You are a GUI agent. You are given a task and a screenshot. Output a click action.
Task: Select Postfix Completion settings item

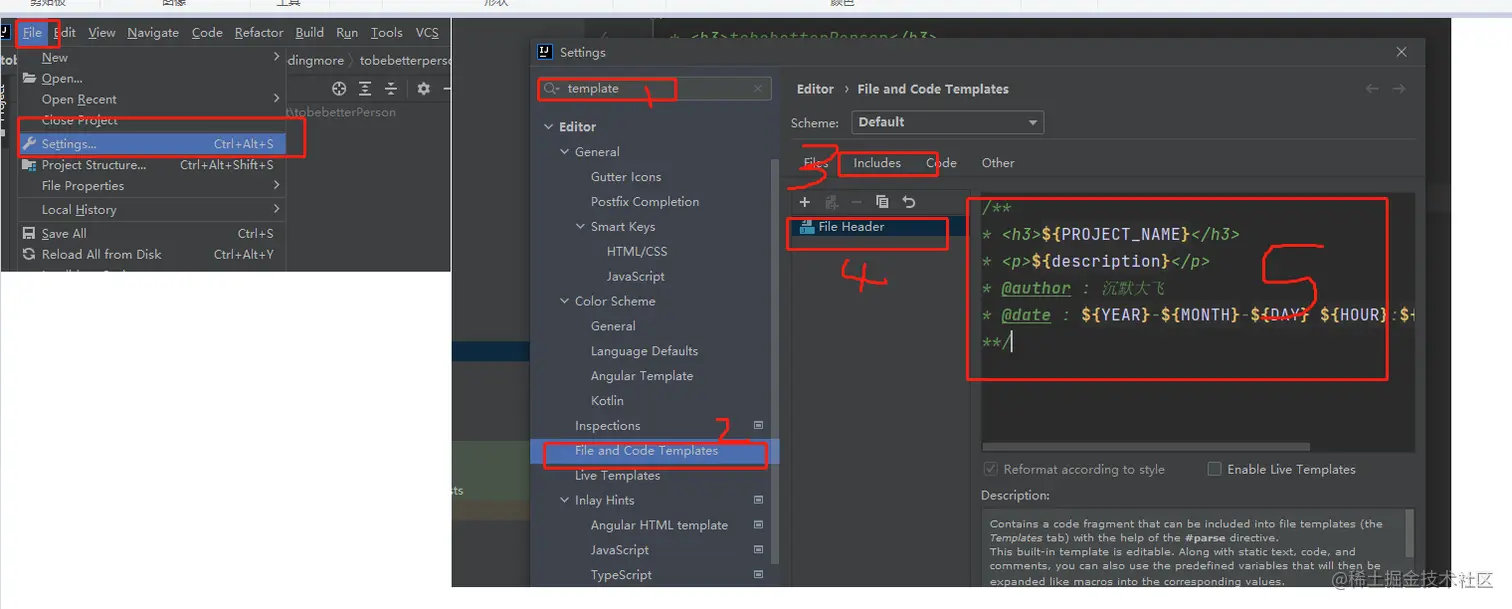(645, 202)
